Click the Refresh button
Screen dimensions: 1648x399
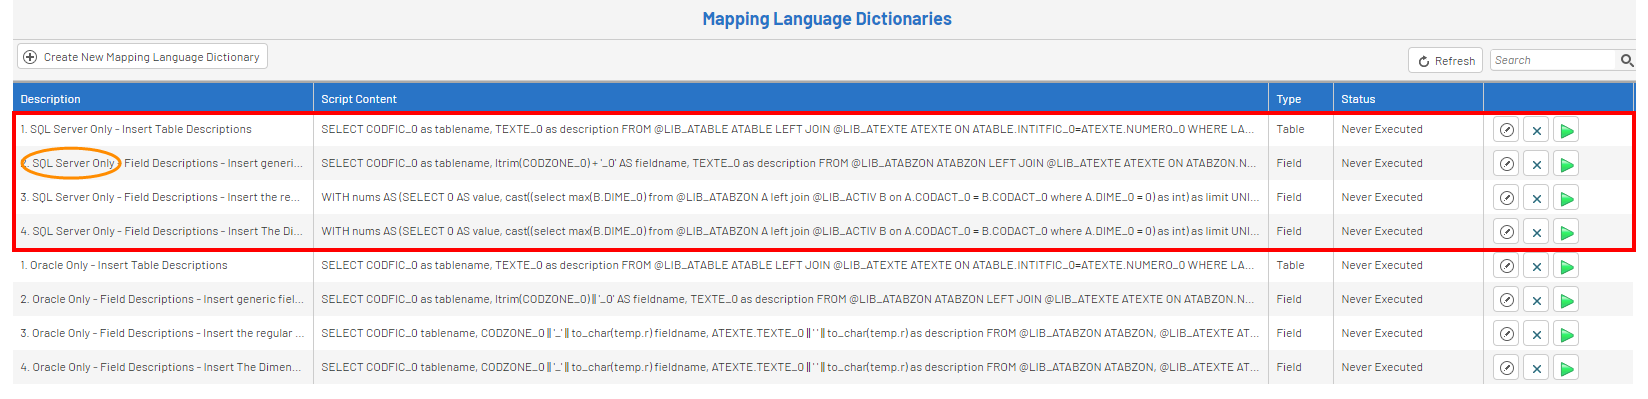tap(1446, 61)
